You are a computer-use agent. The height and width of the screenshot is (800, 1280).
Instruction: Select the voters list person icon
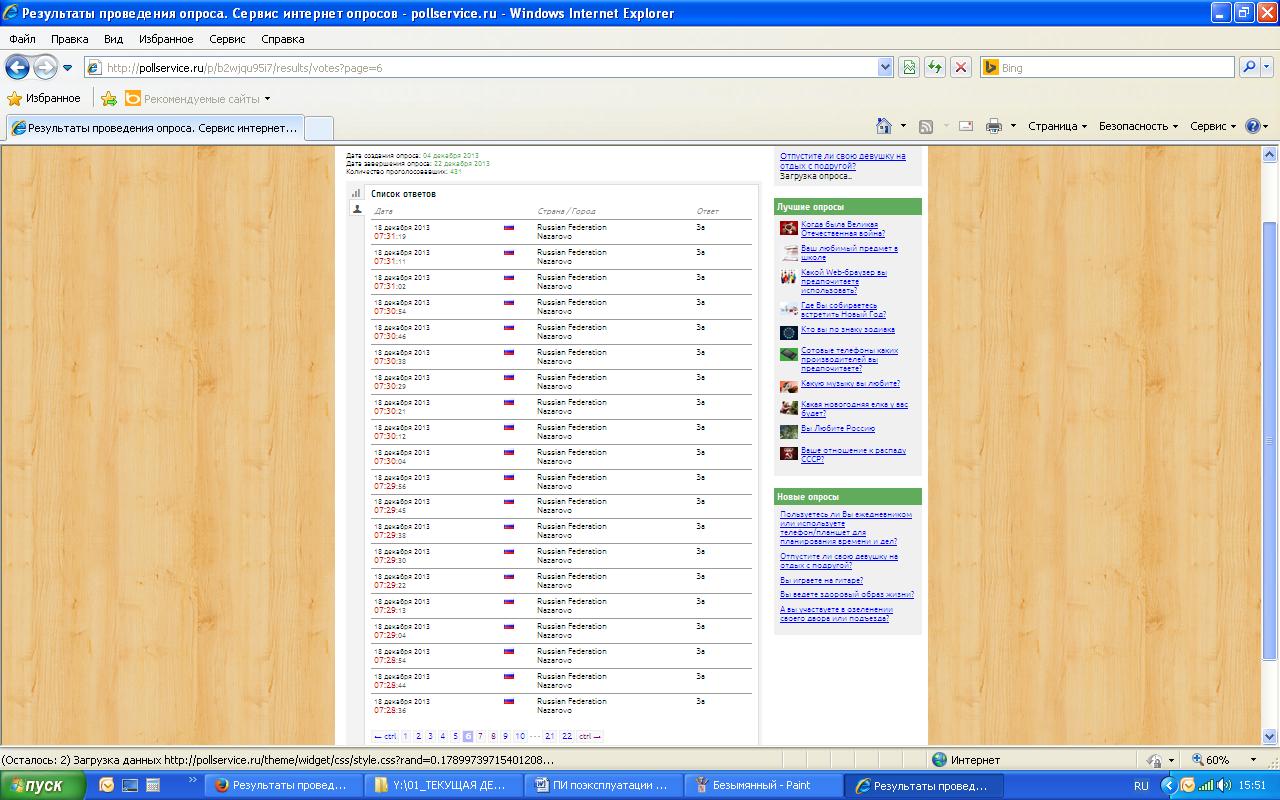pos(356,209)
